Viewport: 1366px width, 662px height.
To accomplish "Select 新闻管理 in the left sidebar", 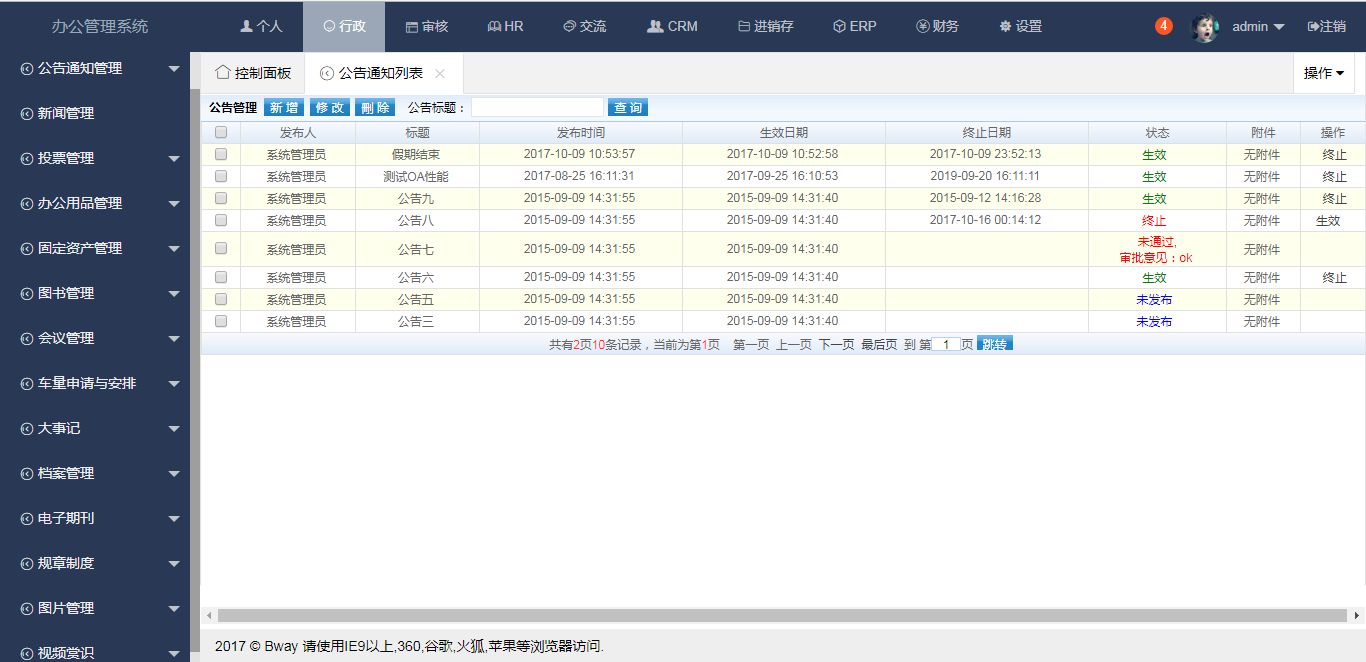I will 66,113.
